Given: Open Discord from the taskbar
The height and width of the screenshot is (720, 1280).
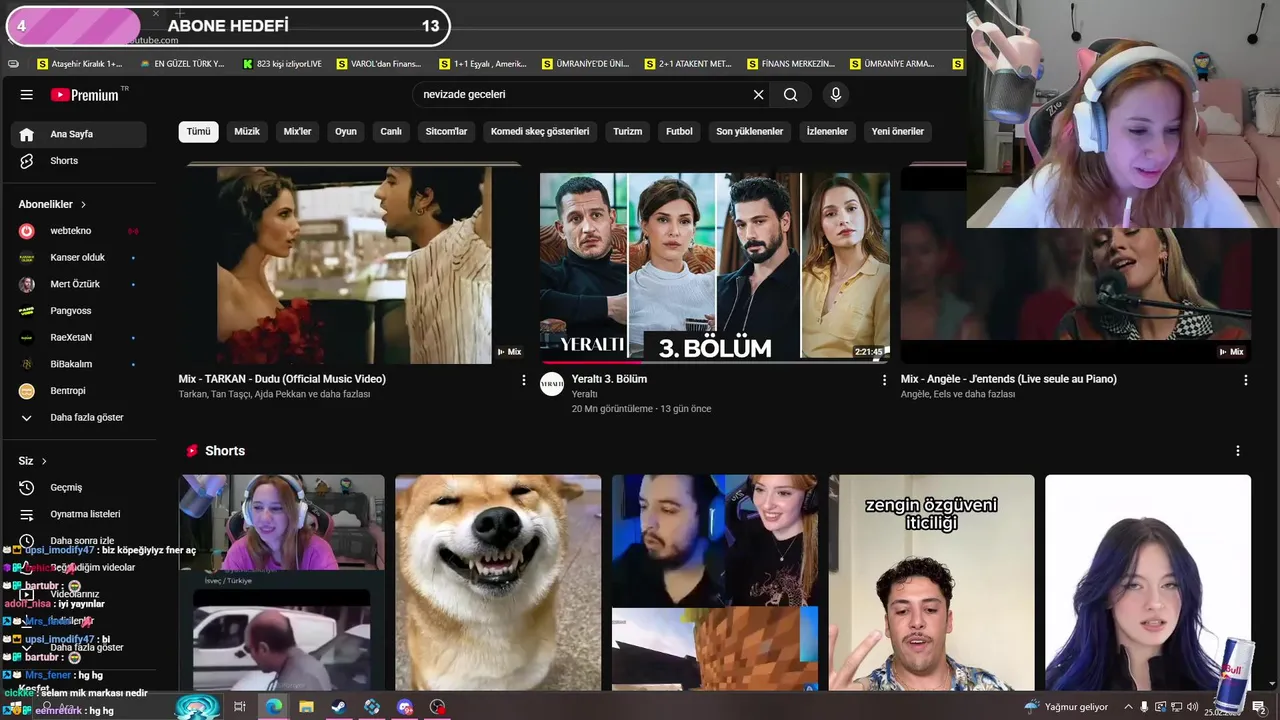Looking at the screenshot, I should coord(405,707).
